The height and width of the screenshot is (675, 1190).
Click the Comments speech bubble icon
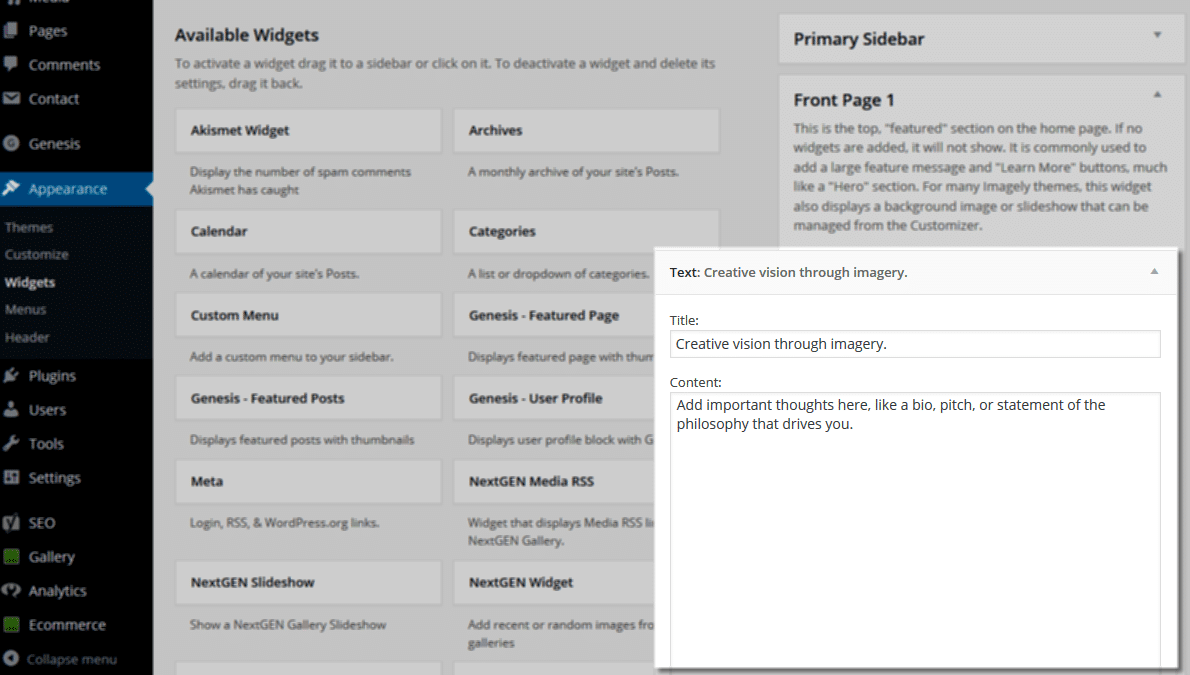(x=11, y=64)
